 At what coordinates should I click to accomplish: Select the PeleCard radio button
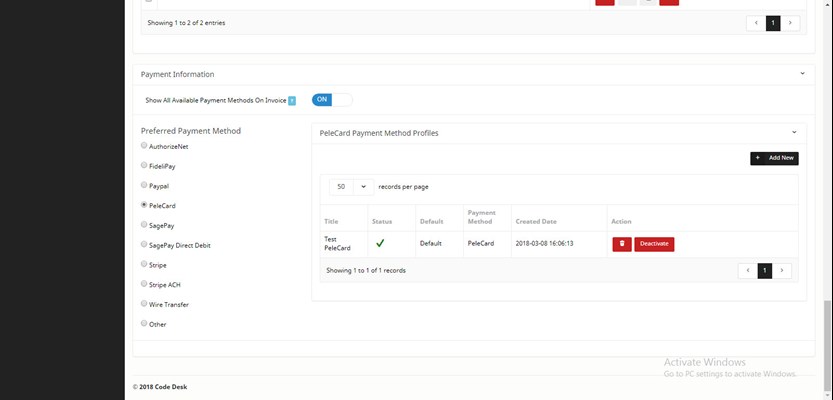(144, 205)
